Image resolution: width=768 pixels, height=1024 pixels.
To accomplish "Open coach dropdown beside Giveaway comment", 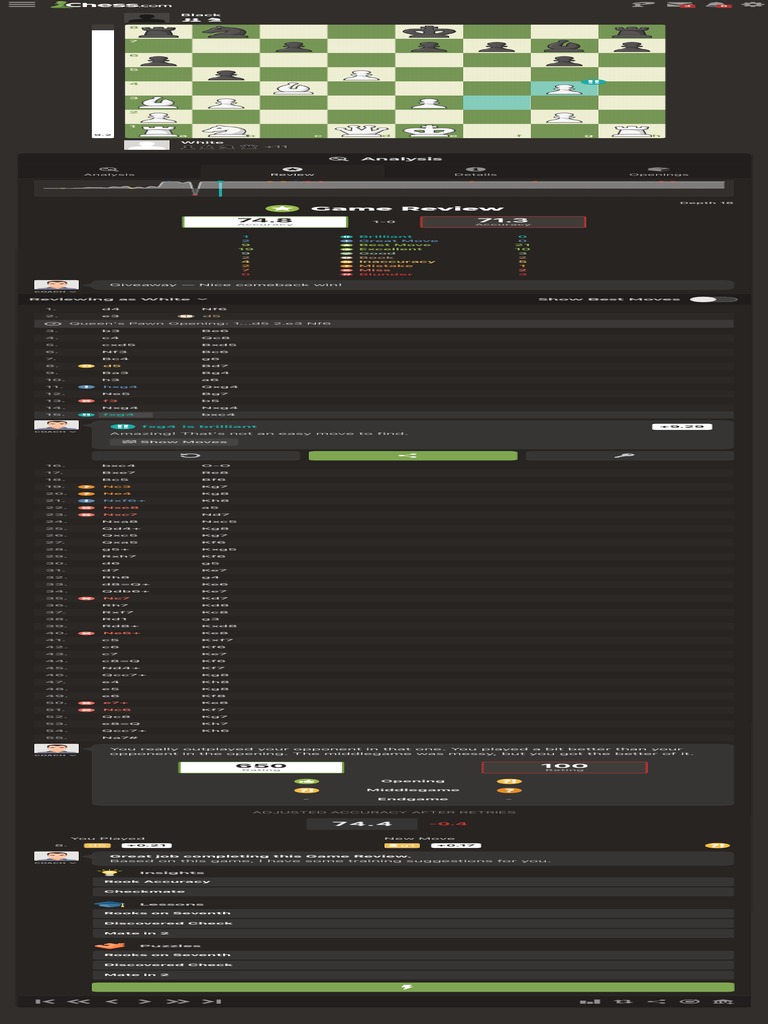I will point(56,291).
